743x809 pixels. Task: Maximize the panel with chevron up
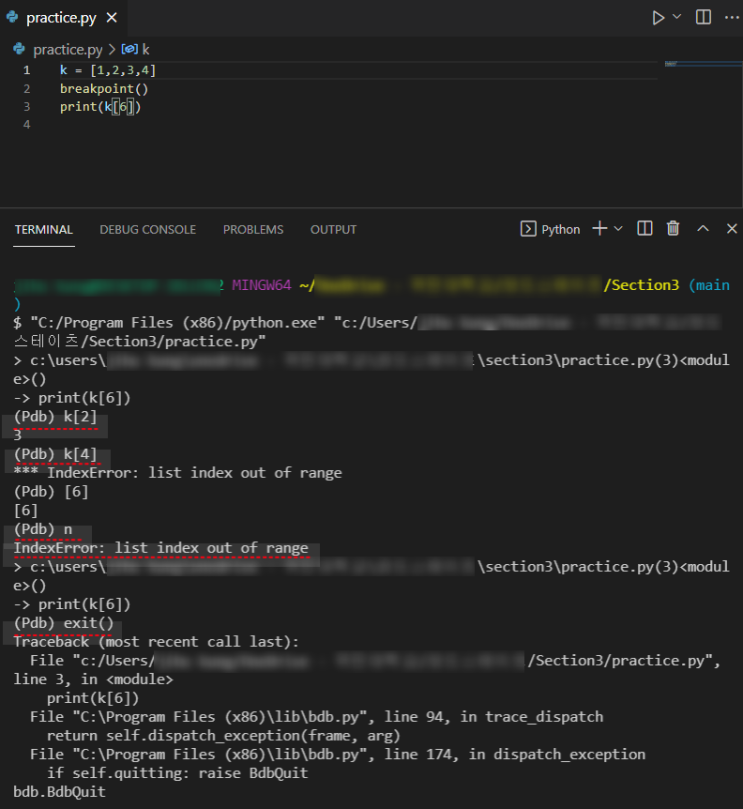pyautogui.click(x=703, y=228)
